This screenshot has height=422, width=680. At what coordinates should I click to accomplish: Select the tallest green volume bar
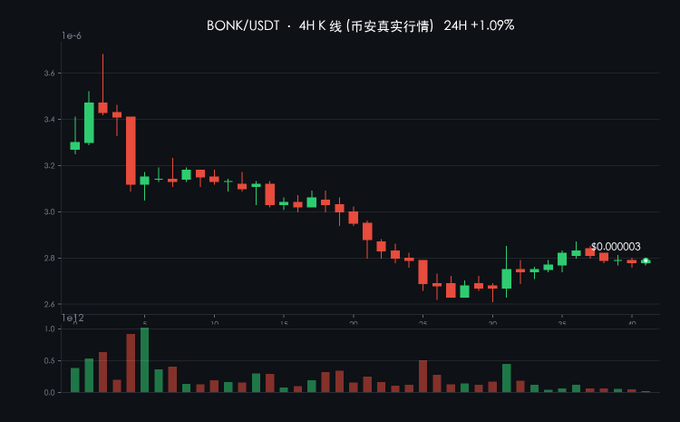[x=145, y=360]
